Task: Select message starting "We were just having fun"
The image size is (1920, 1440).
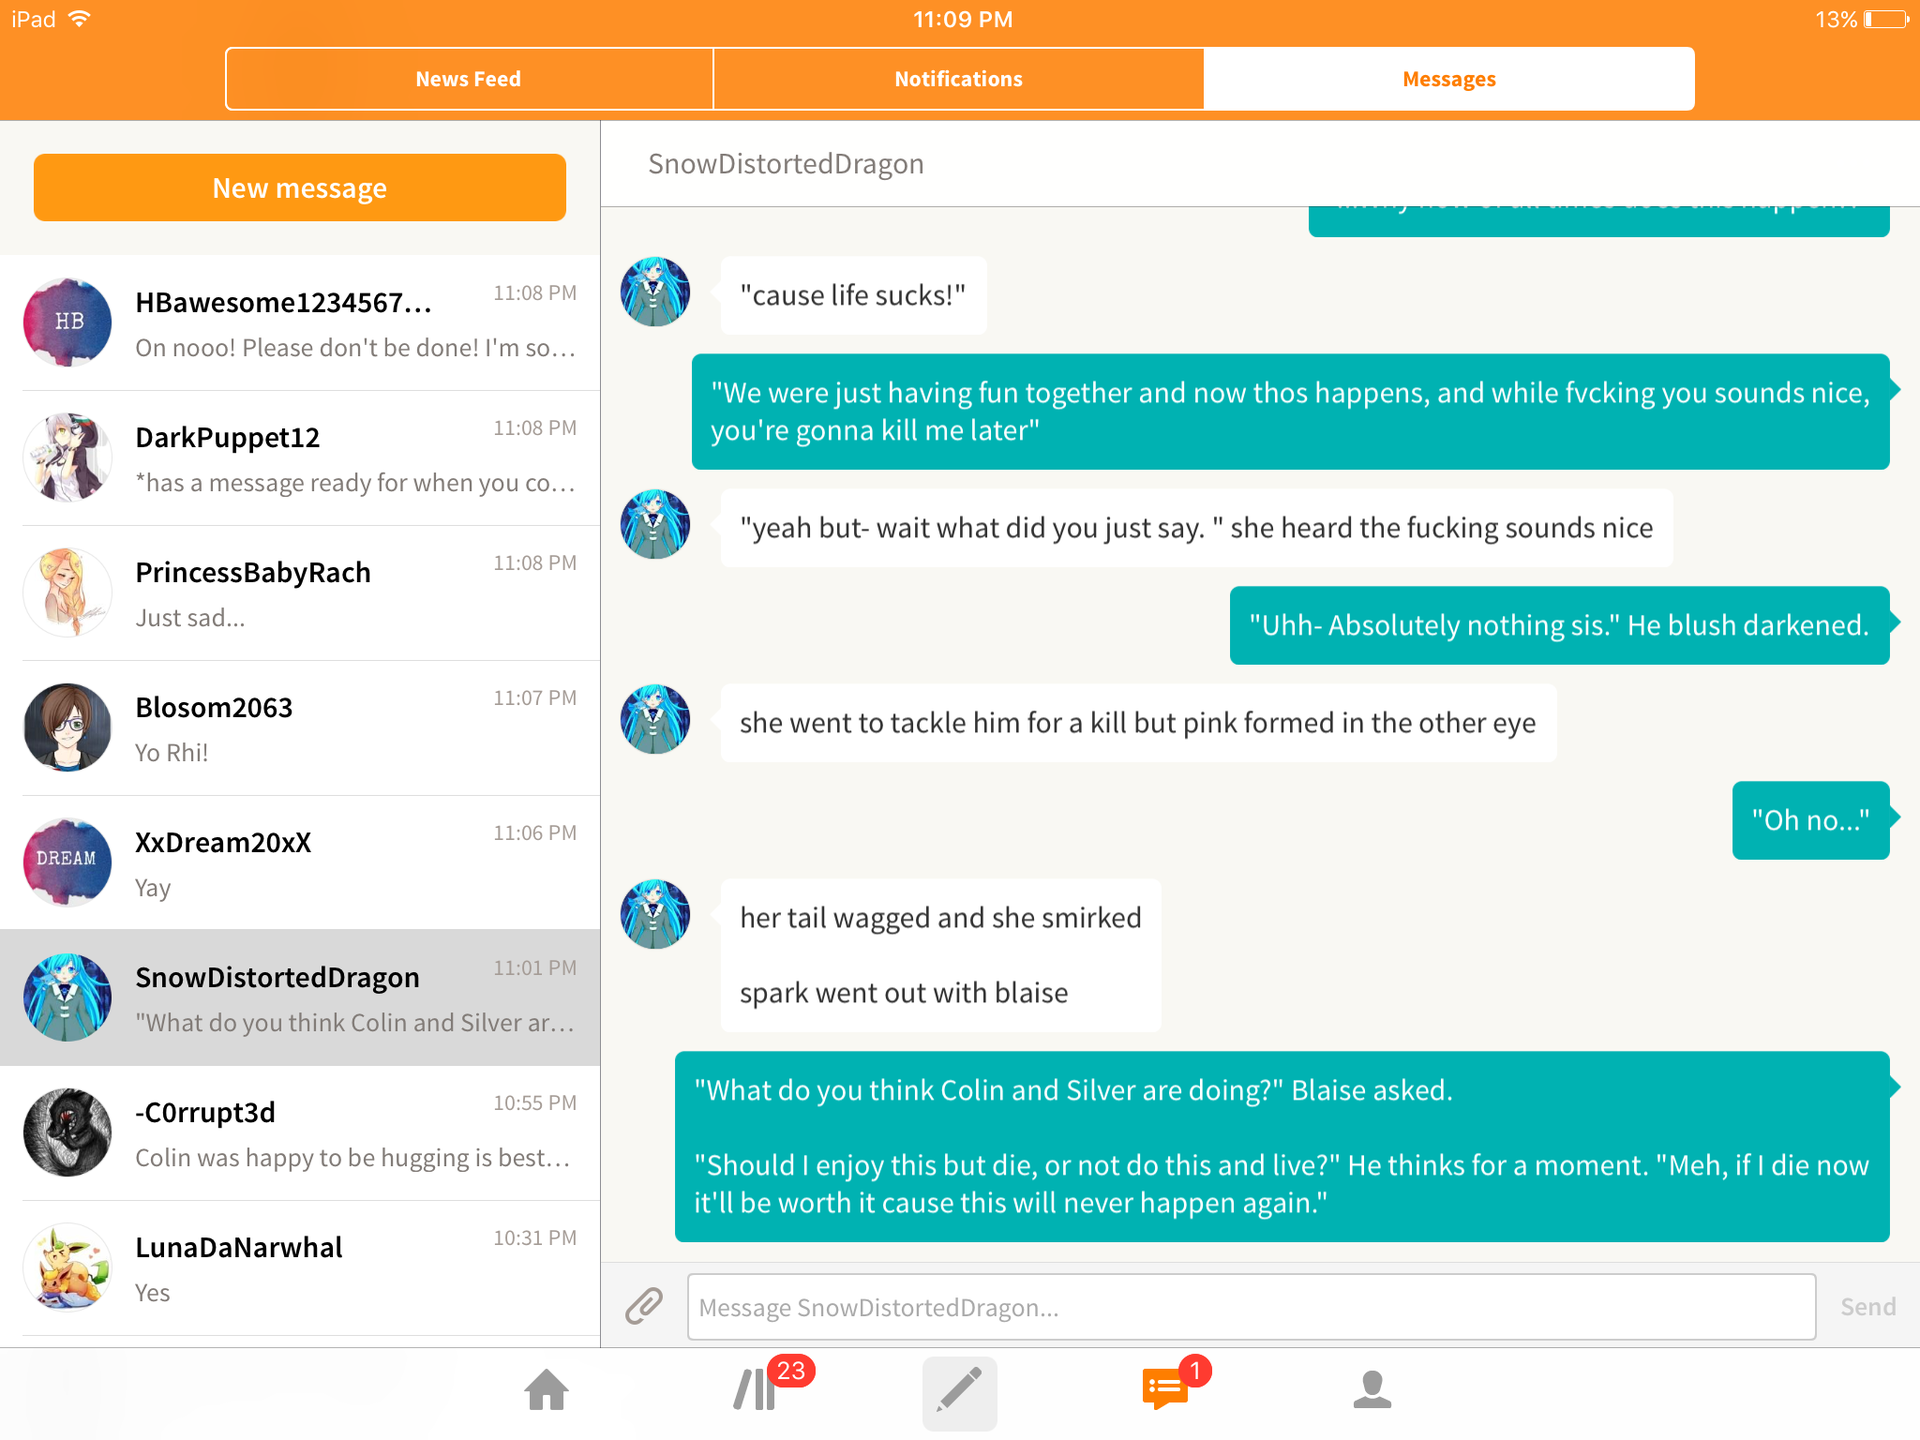Action: [x=1290, y=412]
